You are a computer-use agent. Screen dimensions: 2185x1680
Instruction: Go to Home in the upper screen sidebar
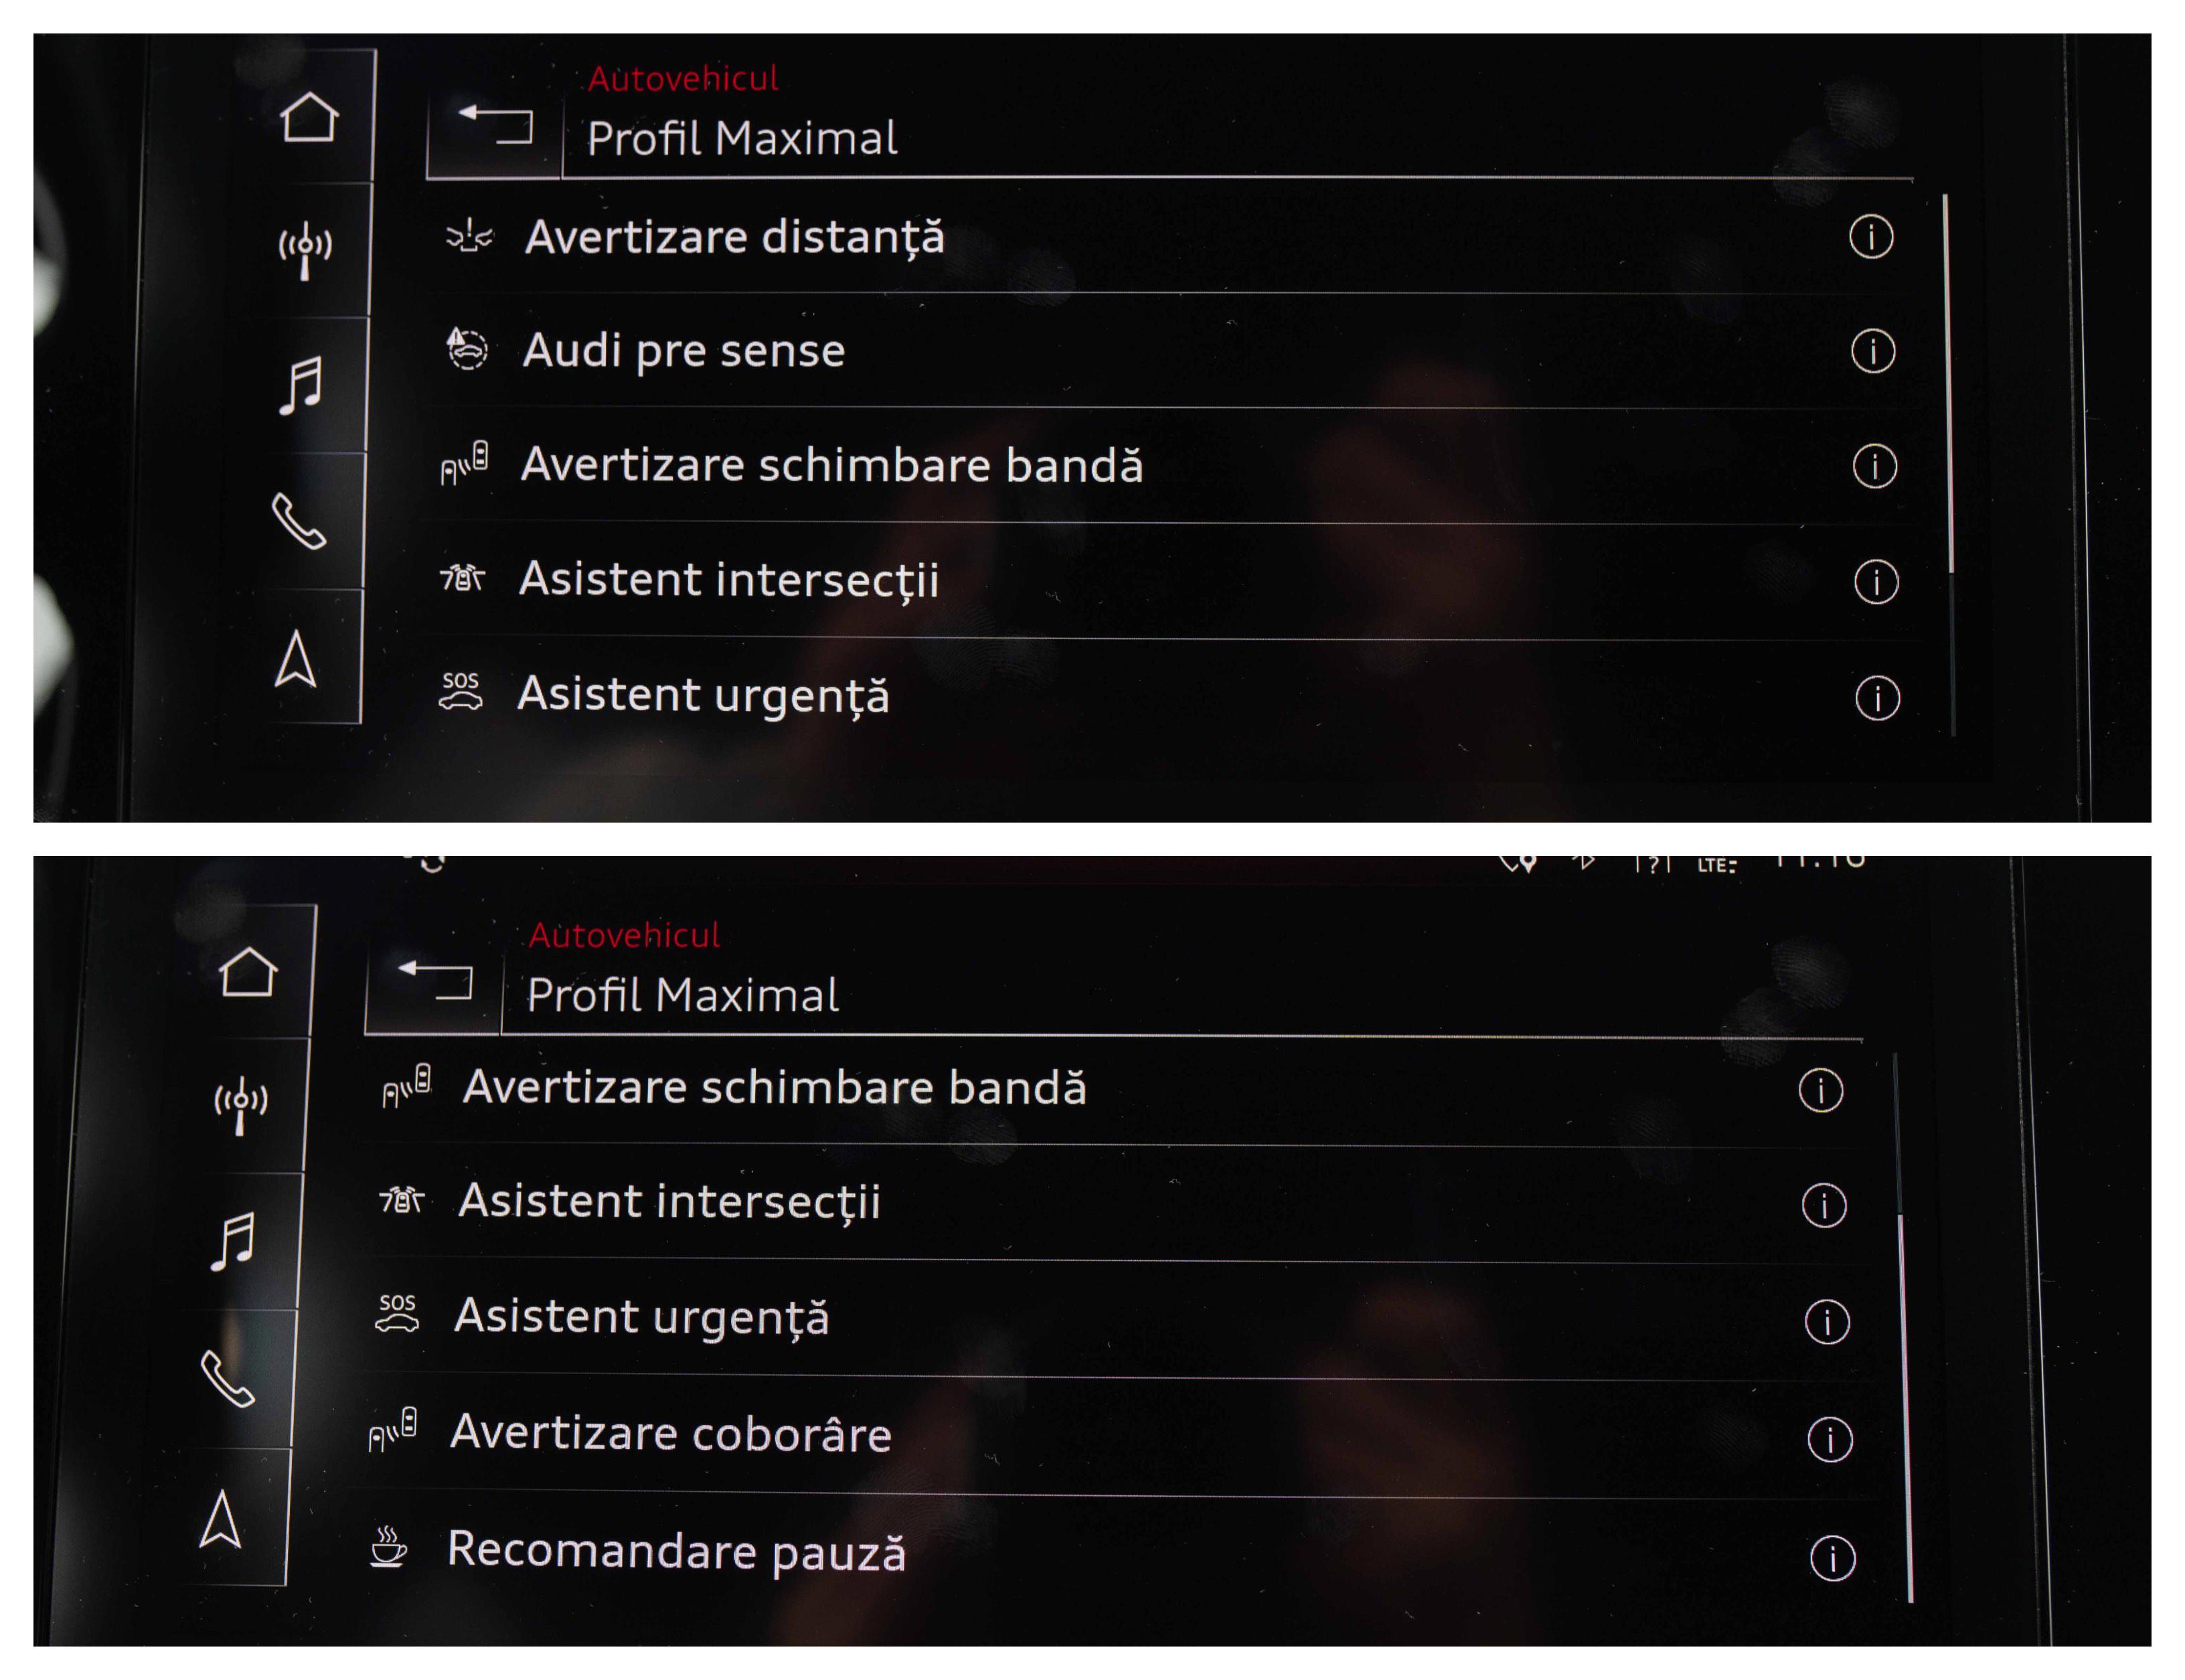tap(309, 118)
